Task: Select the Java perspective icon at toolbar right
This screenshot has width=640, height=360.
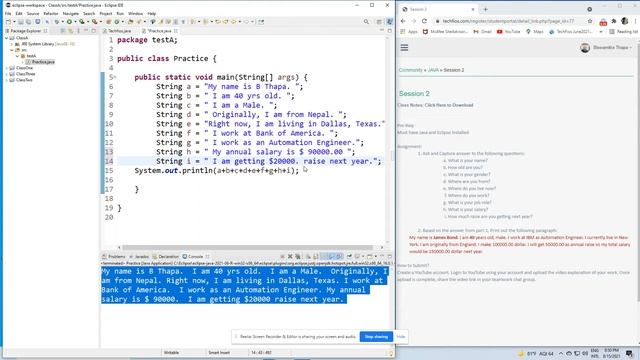Action: click(389, 22)
